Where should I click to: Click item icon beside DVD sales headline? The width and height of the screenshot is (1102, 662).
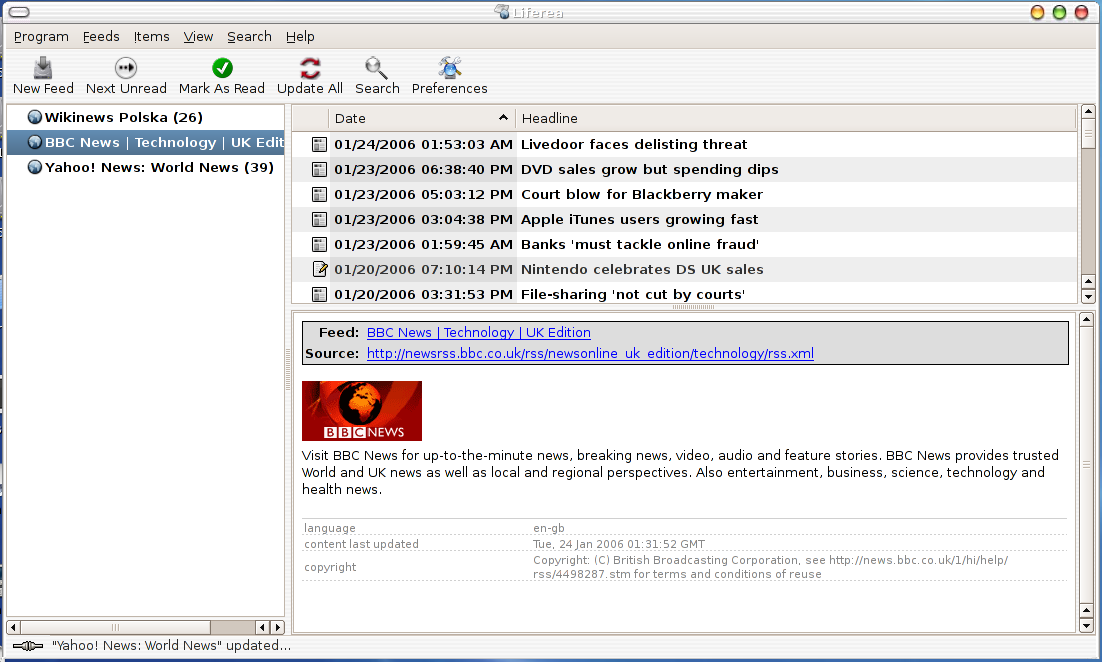[x=319, y=169]
